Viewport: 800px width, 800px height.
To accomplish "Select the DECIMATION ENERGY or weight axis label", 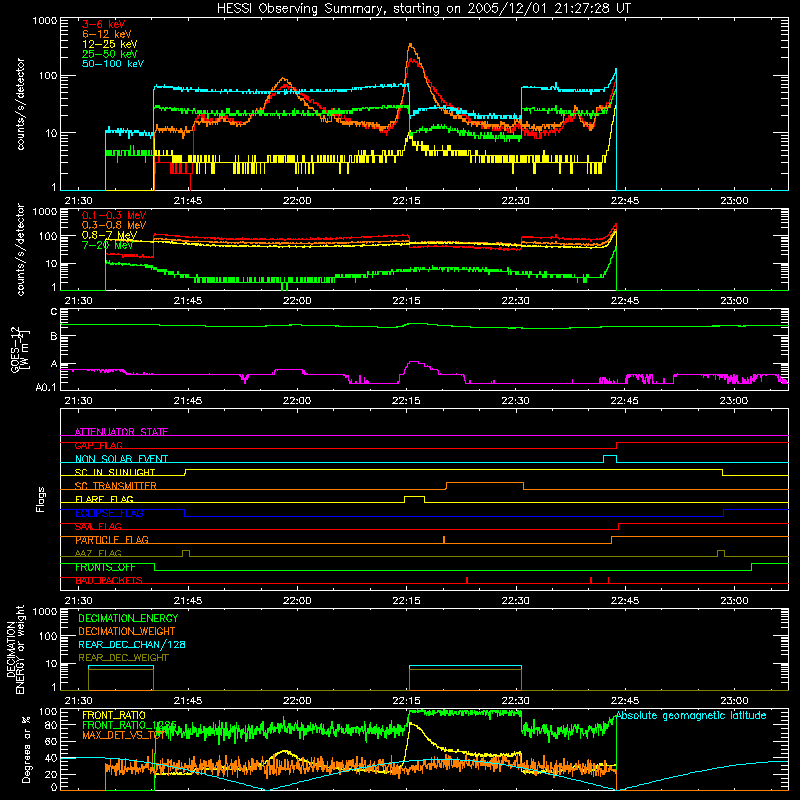I will (x=15, y=649).
